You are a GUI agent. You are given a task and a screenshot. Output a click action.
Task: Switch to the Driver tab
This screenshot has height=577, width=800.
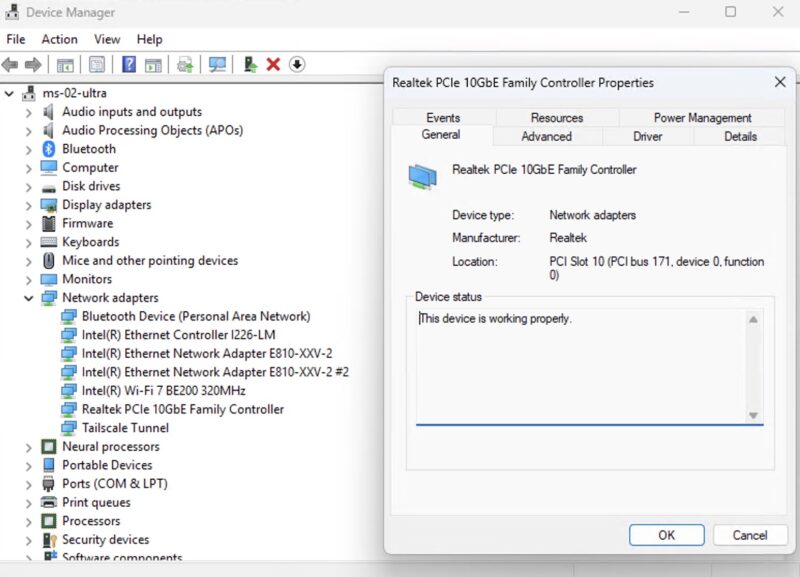(x=646, y=136)
